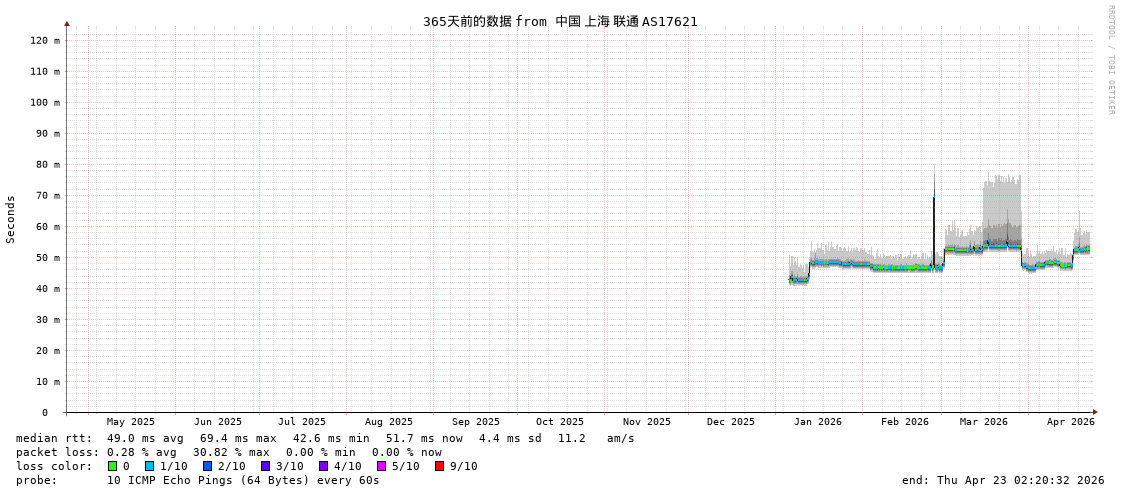Click the graph title with AS17621
Viewport: 1121px width, 494px height.
coord(560,21)
